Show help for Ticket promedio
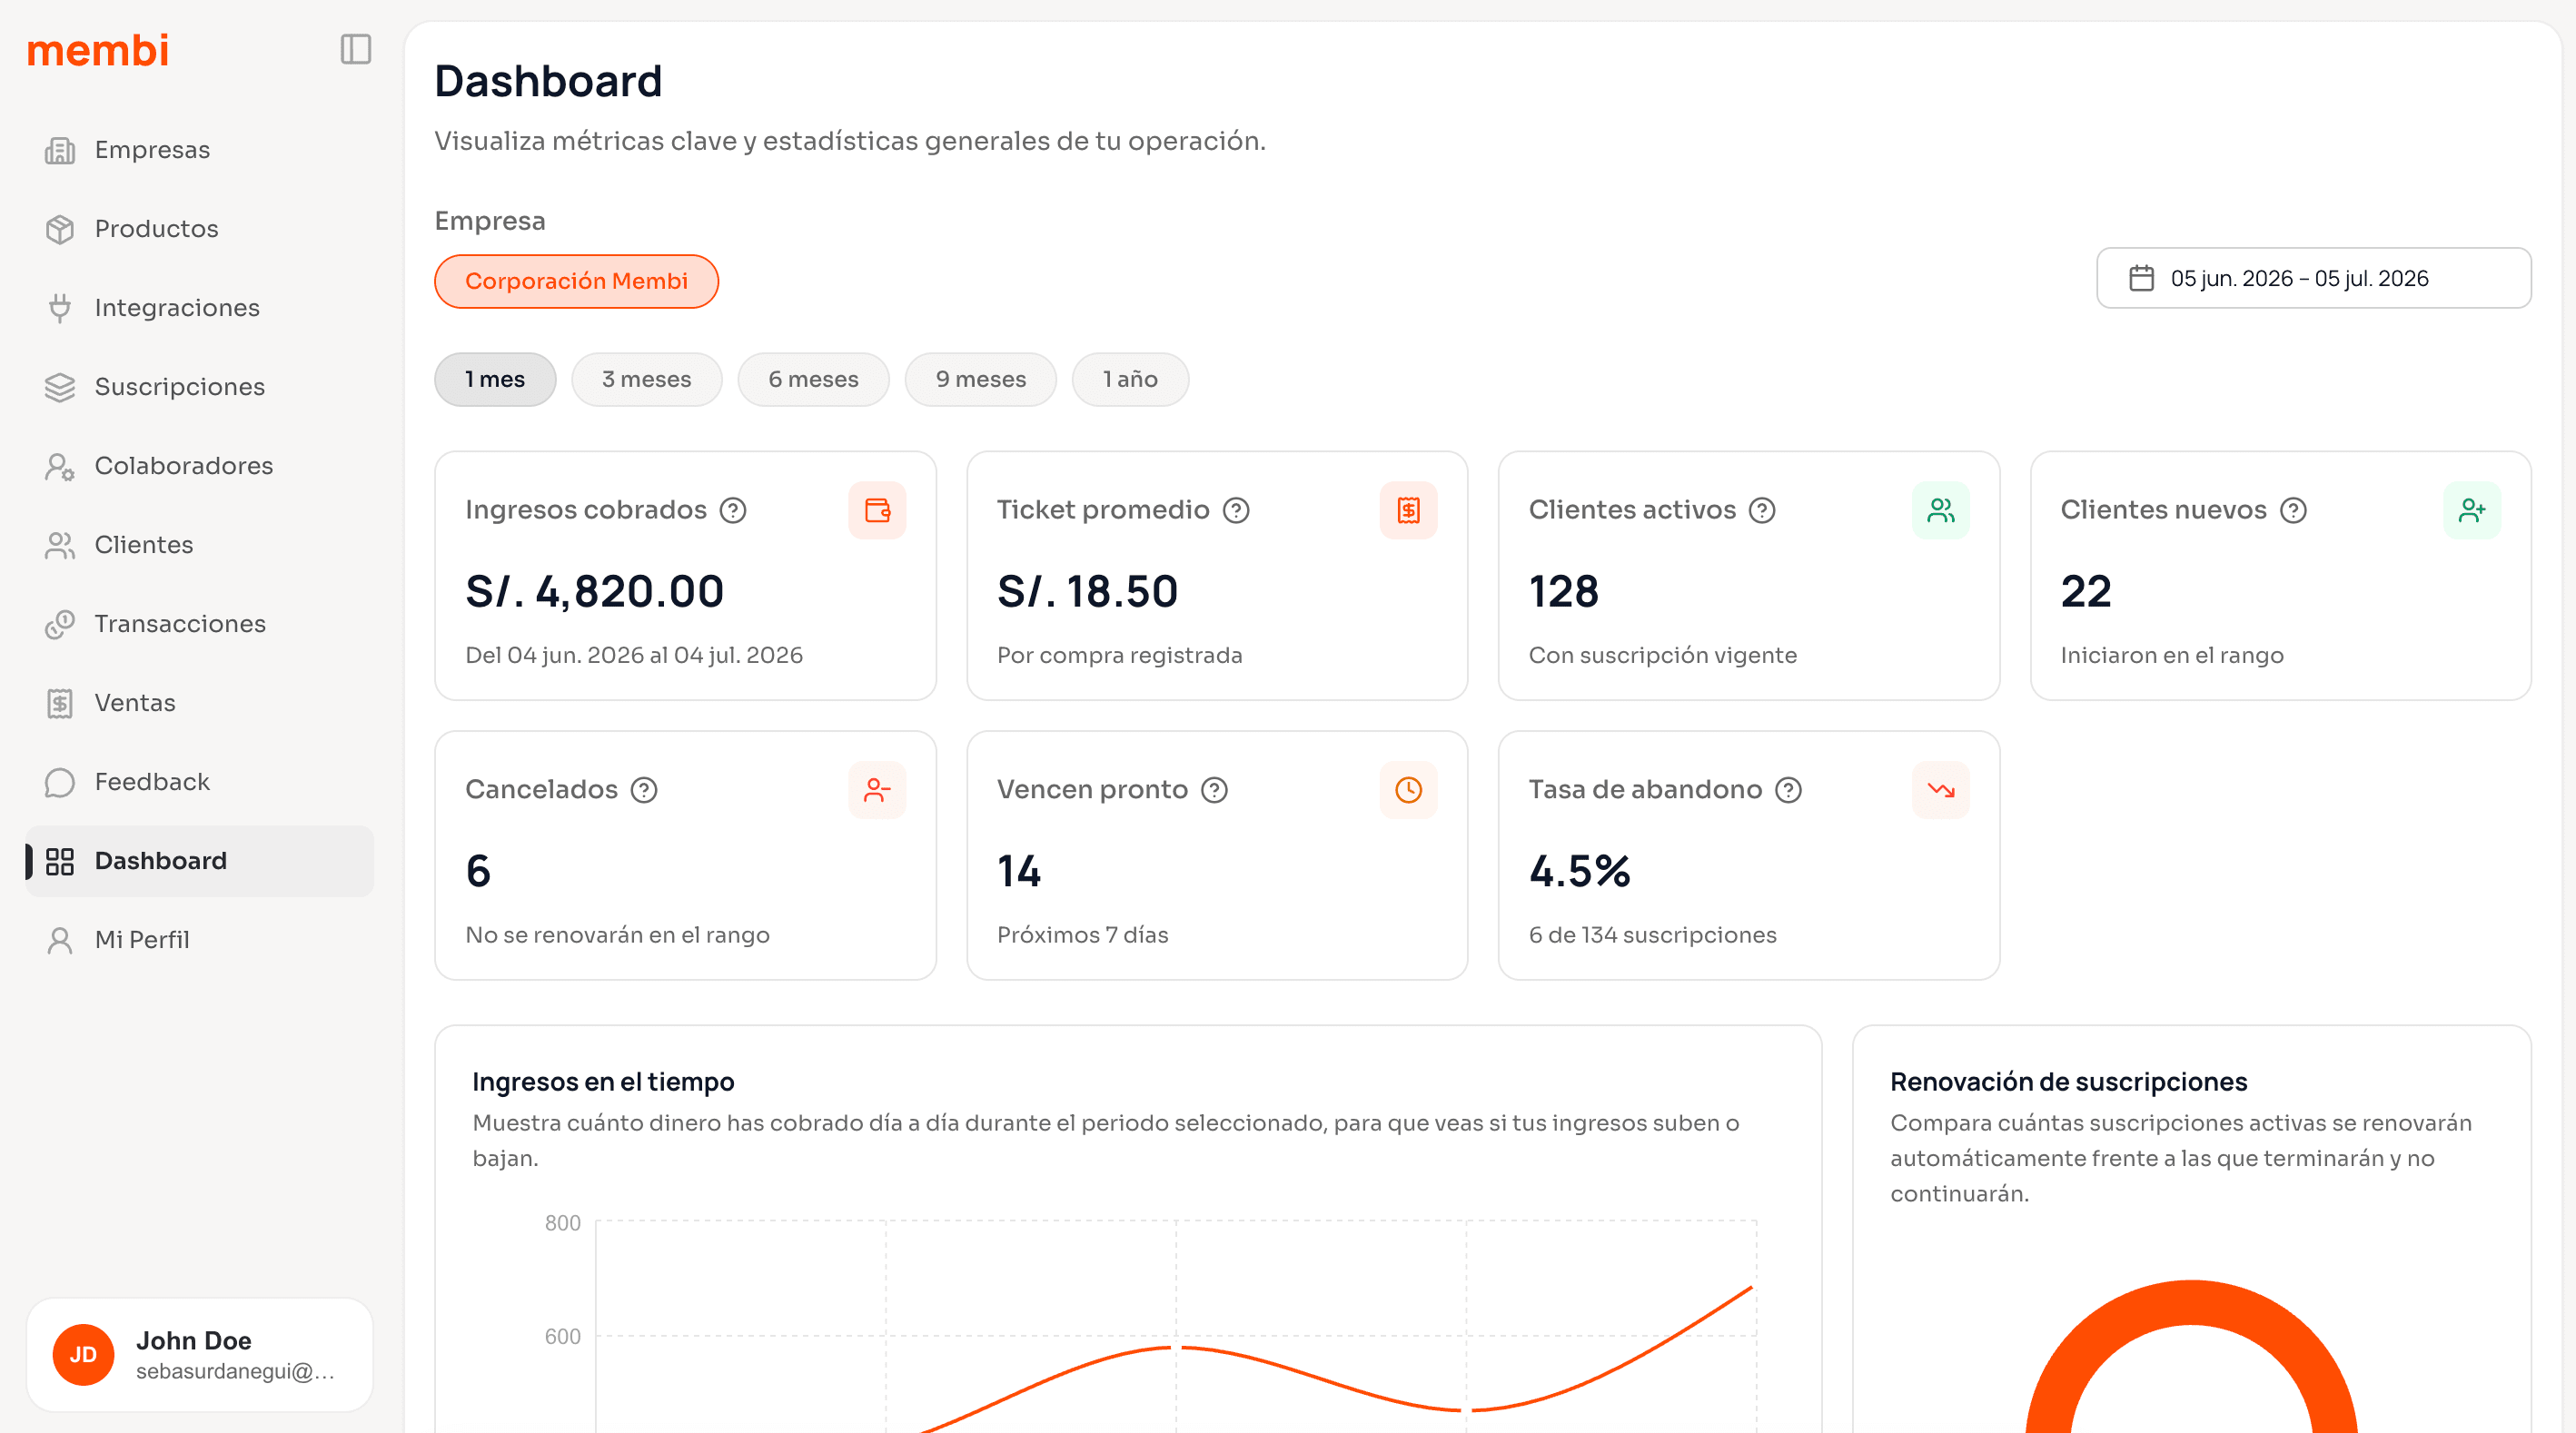Screen dimensions: 2576x1433 (1236, 511)
